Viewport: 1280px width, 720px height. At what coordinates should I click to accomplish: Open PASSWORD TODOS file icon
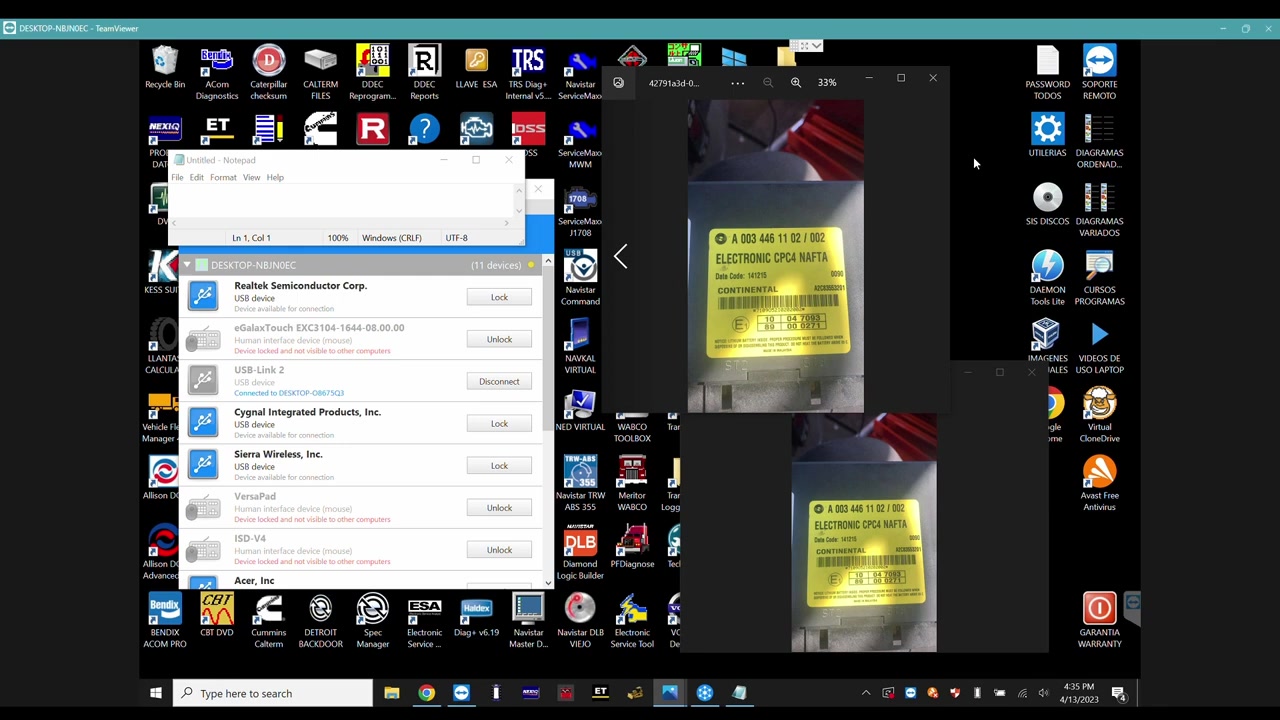click(x=1047, y=73)
